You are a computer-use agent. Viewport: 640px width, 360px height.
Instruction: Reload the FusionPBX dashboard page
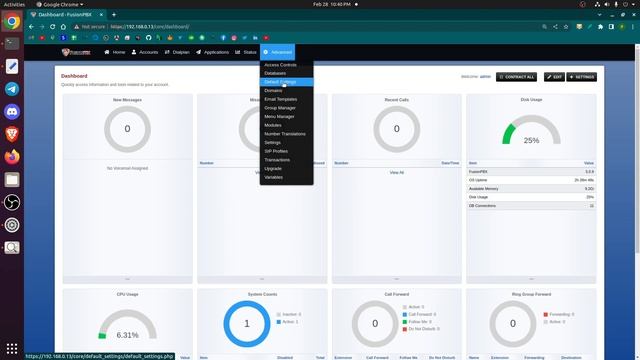point(52,27)
